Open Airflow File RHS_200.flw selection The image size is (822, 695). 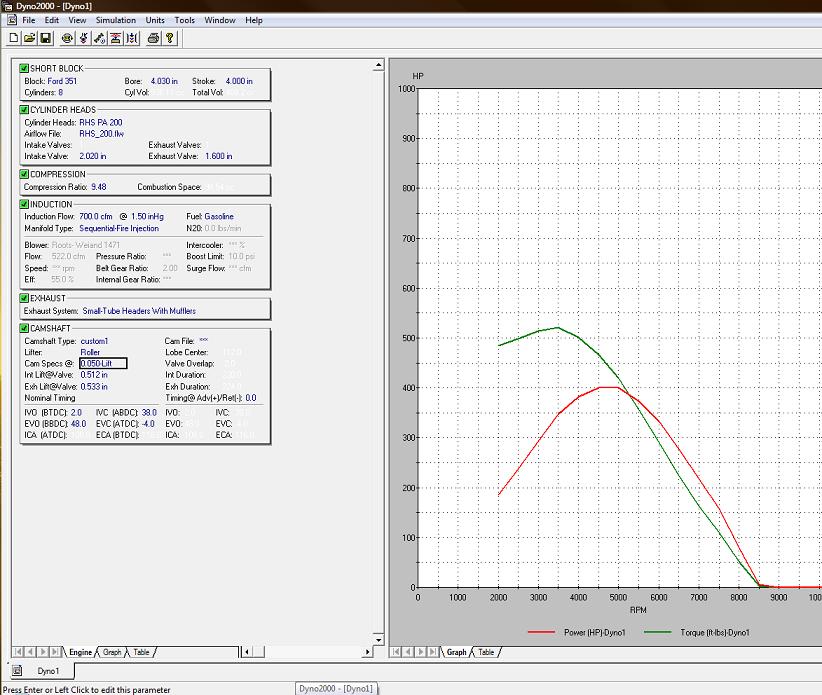(x=102, y=134)
